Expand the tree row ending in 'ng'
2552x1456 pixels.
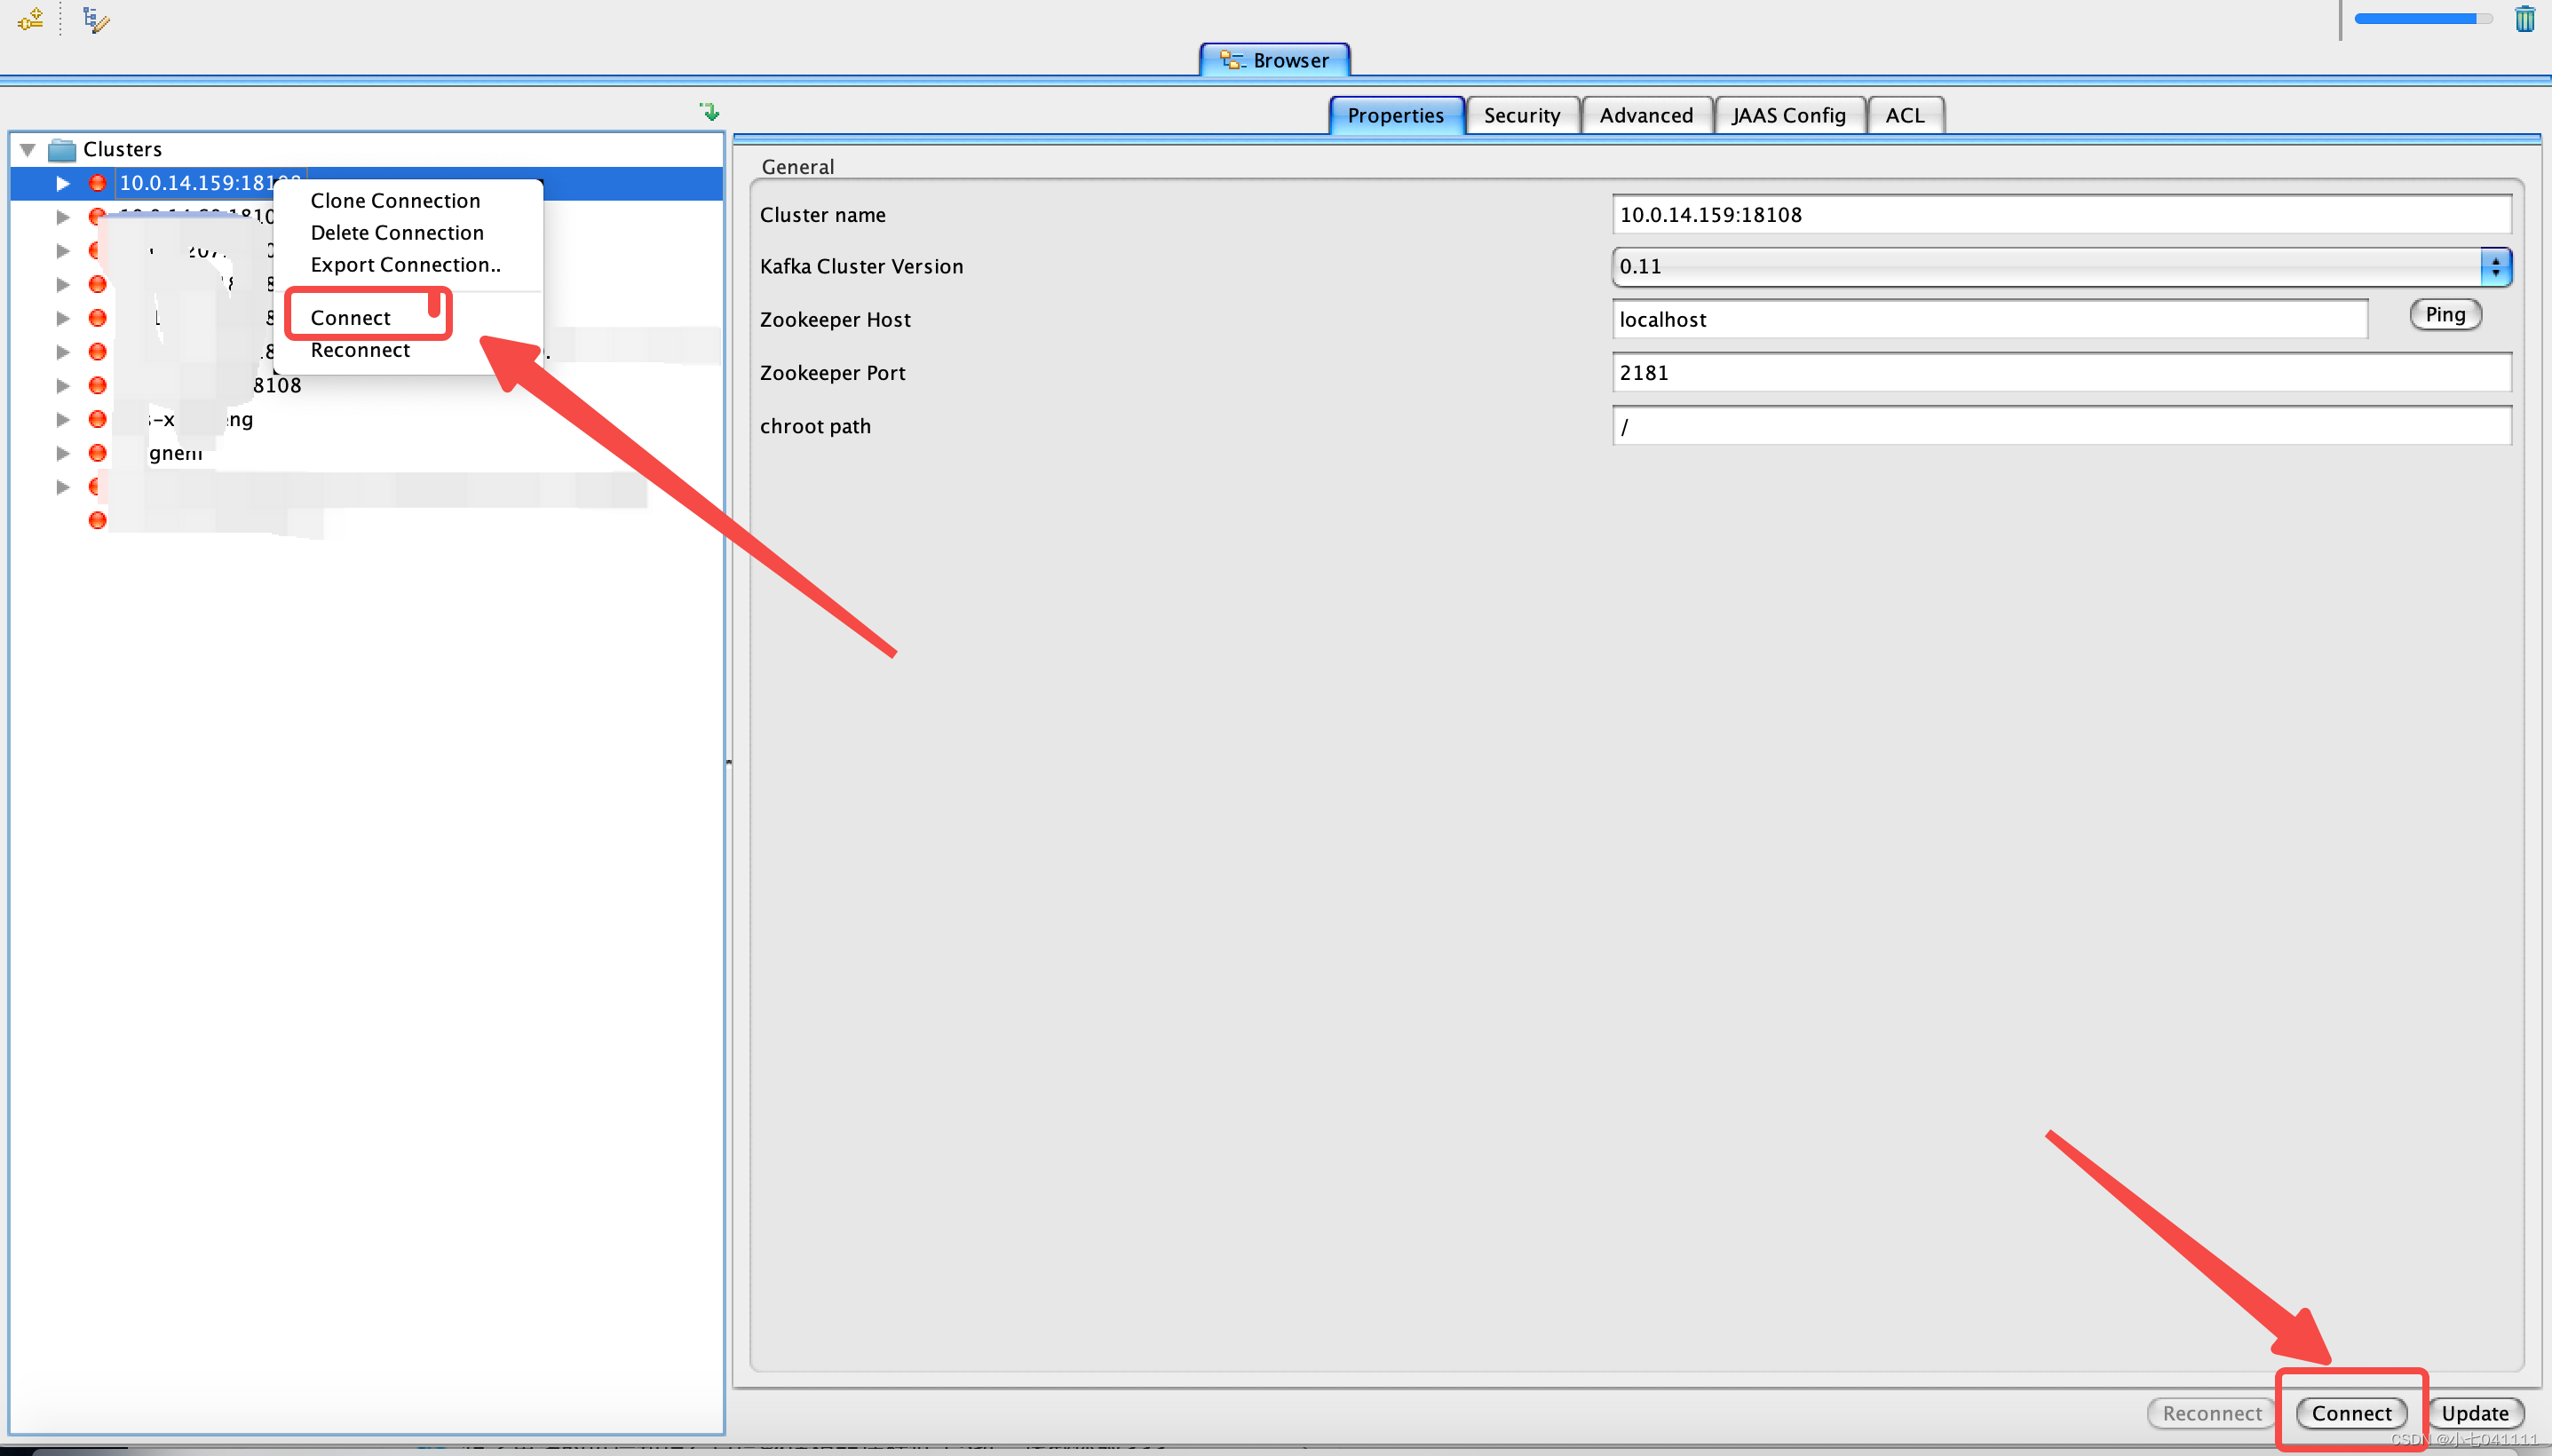click(63, 419)
